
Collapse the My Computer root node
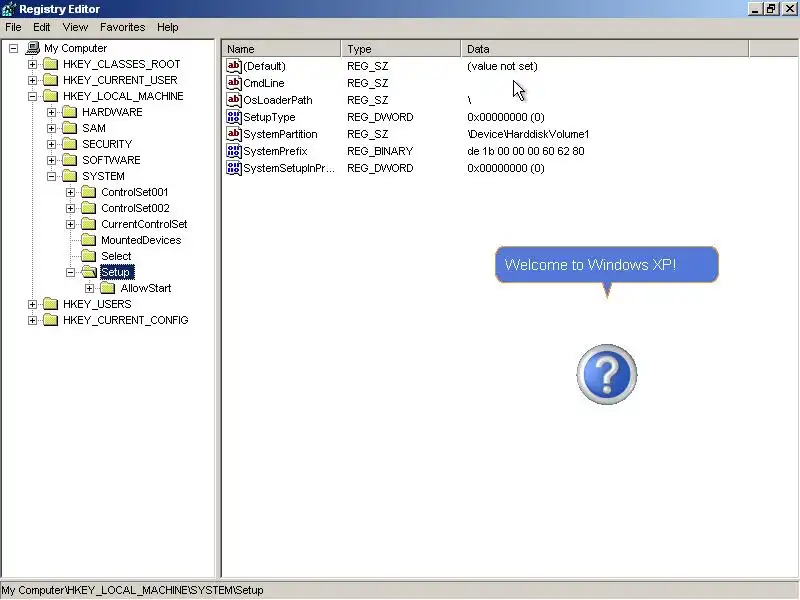click(x=14, y=48)
